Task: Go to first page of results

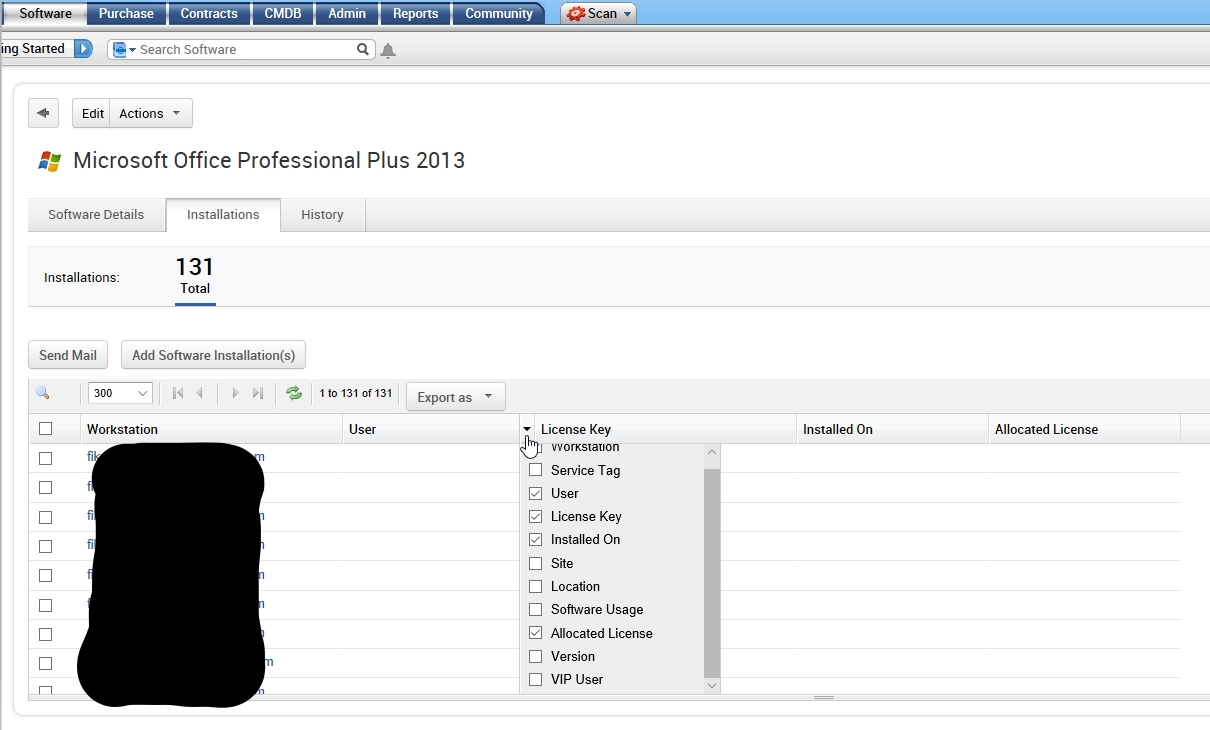Action: (x=178, y=394)
